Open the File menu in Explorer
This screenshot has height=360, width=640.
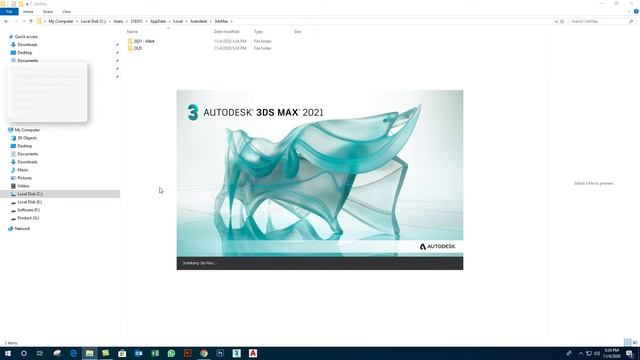9,11
